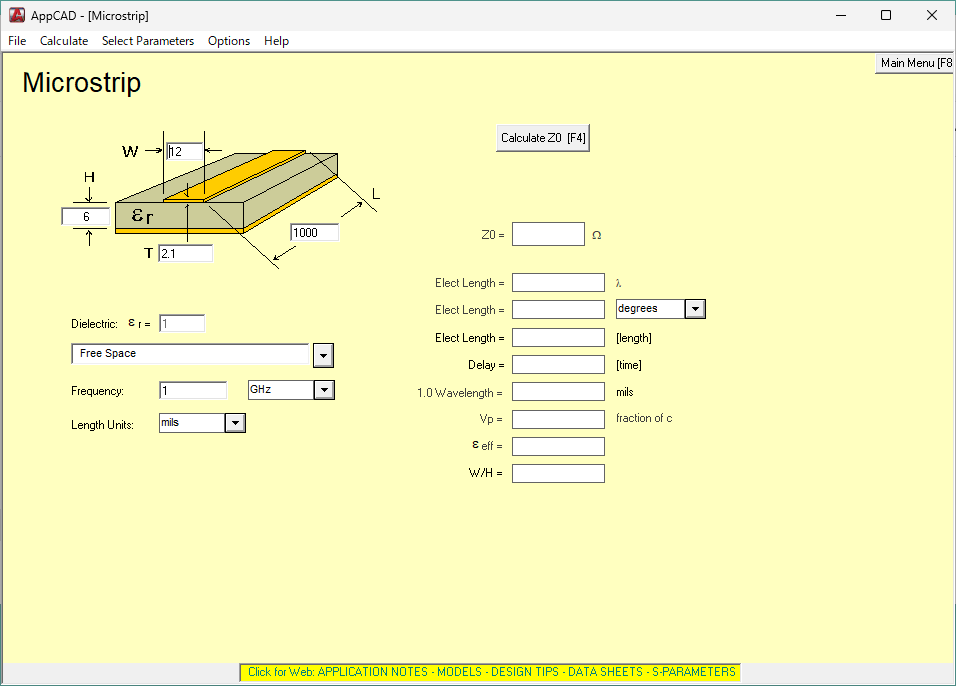Click the dielectric εr value field
The image size is (956, 686).
coord(182,323)
